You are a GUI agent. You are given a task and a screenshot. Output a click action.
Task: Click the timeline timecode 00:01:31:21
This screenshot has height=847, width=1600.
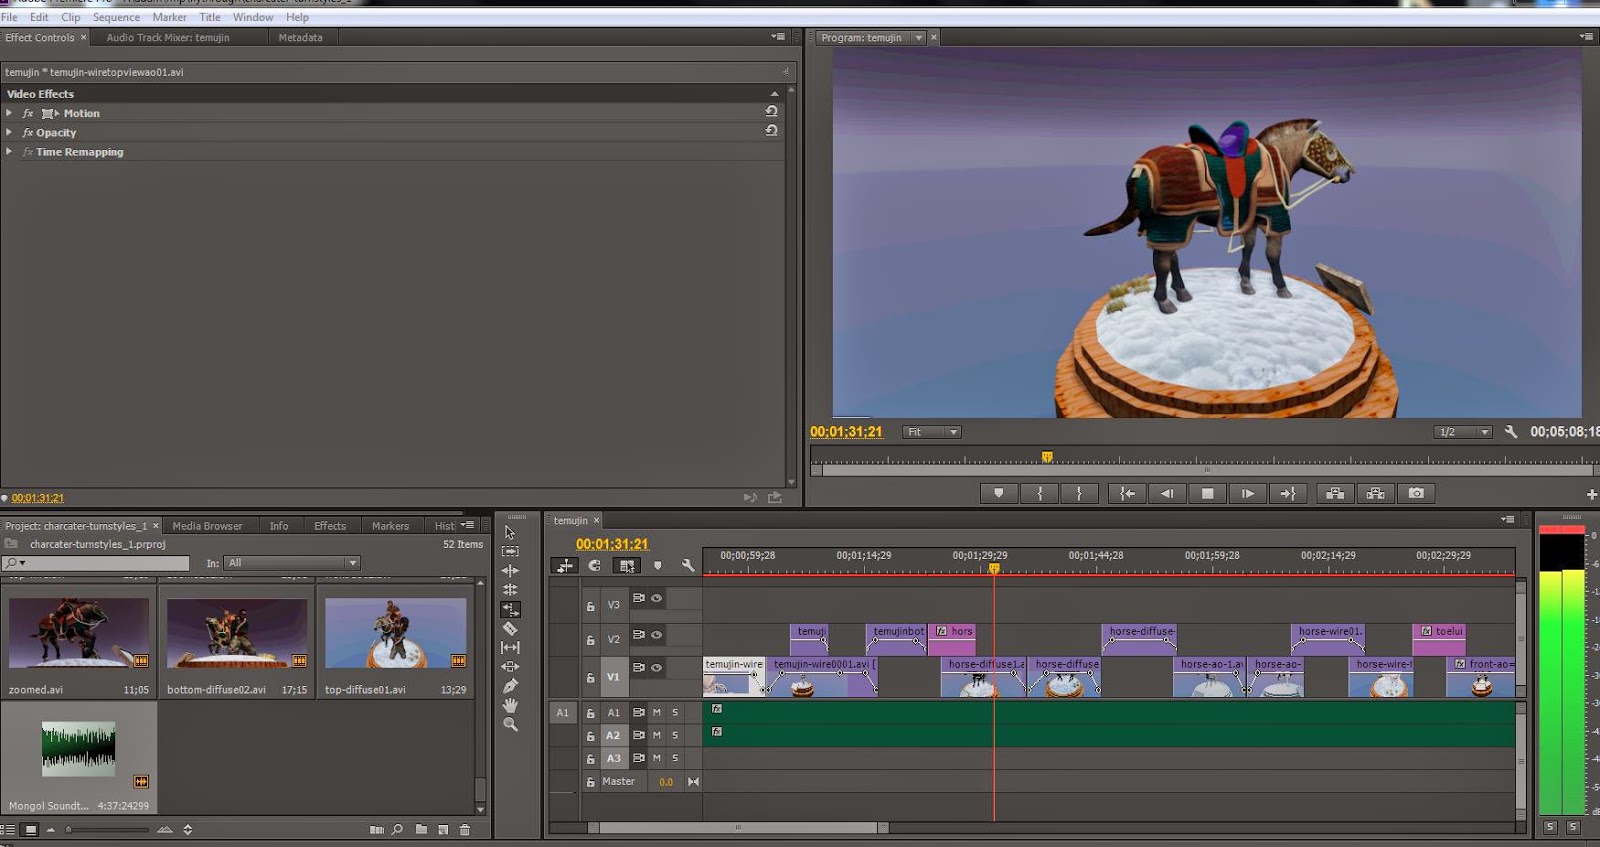612,544
